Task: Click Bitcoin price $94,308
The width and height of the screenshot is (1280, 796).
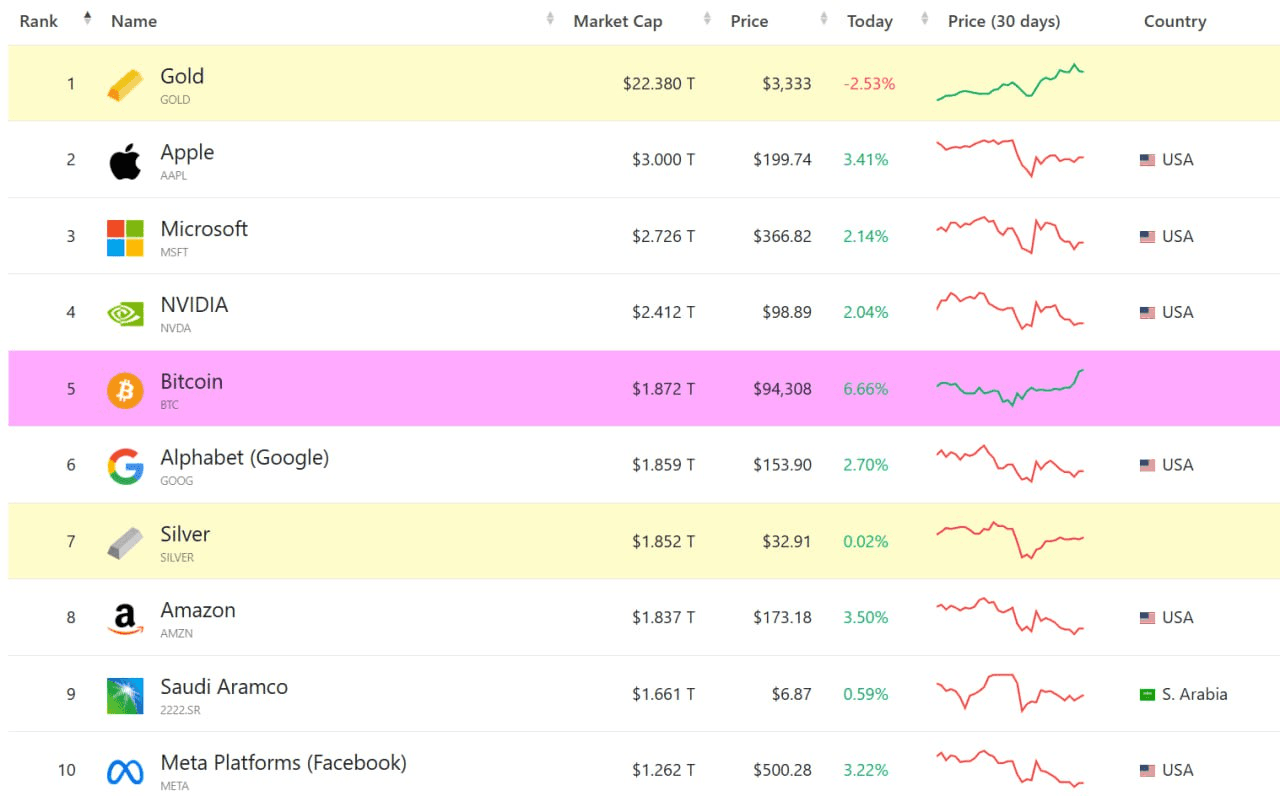Action: coord(782,389)
